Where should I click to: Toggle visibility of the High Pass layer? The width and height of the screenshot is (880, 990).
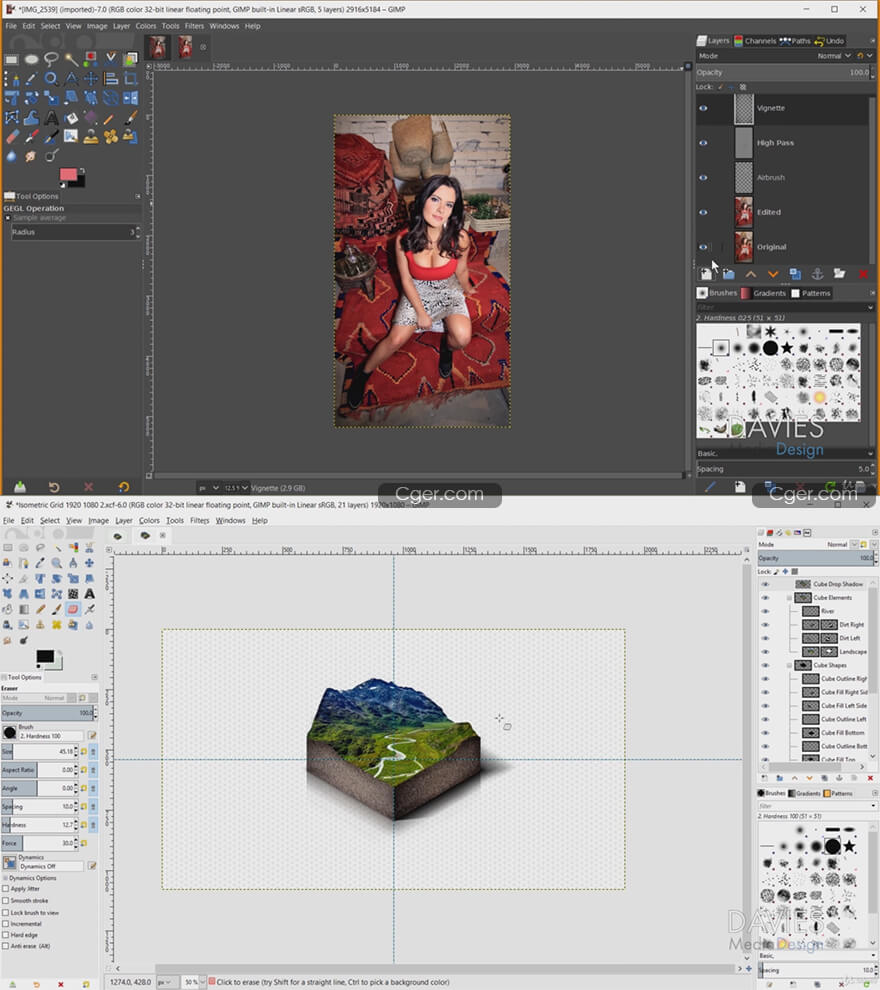click(703, 143)
